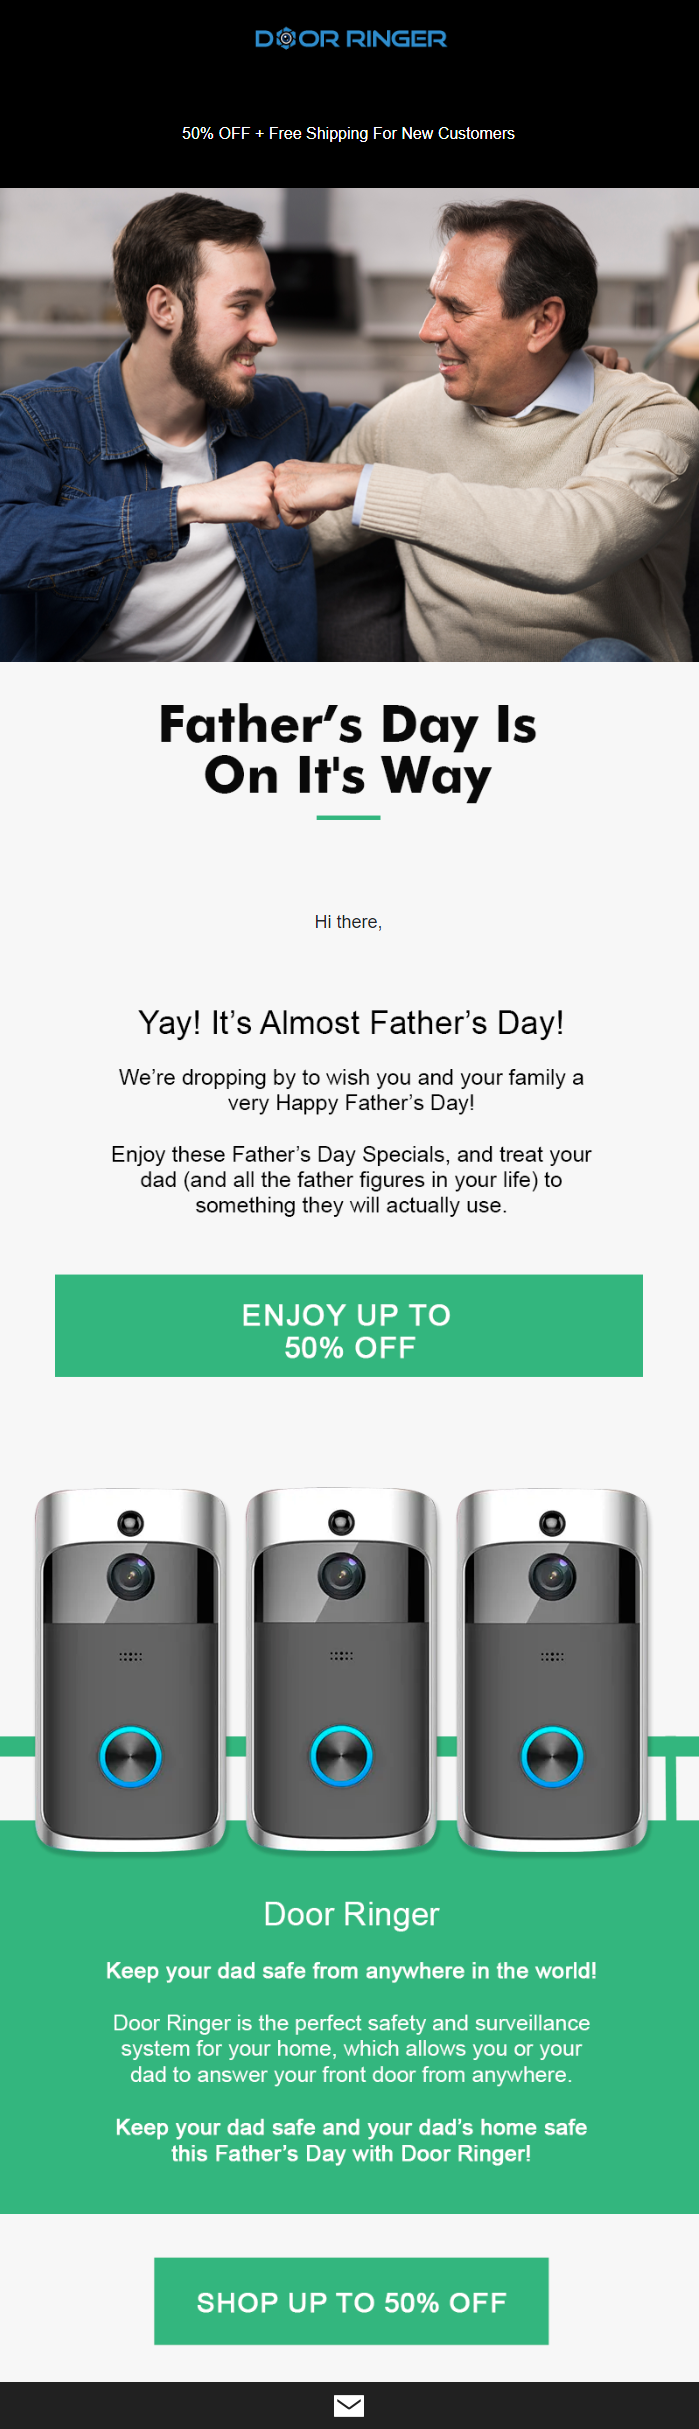Click the right doorbell's speaker grille dots

(552, 1656)
